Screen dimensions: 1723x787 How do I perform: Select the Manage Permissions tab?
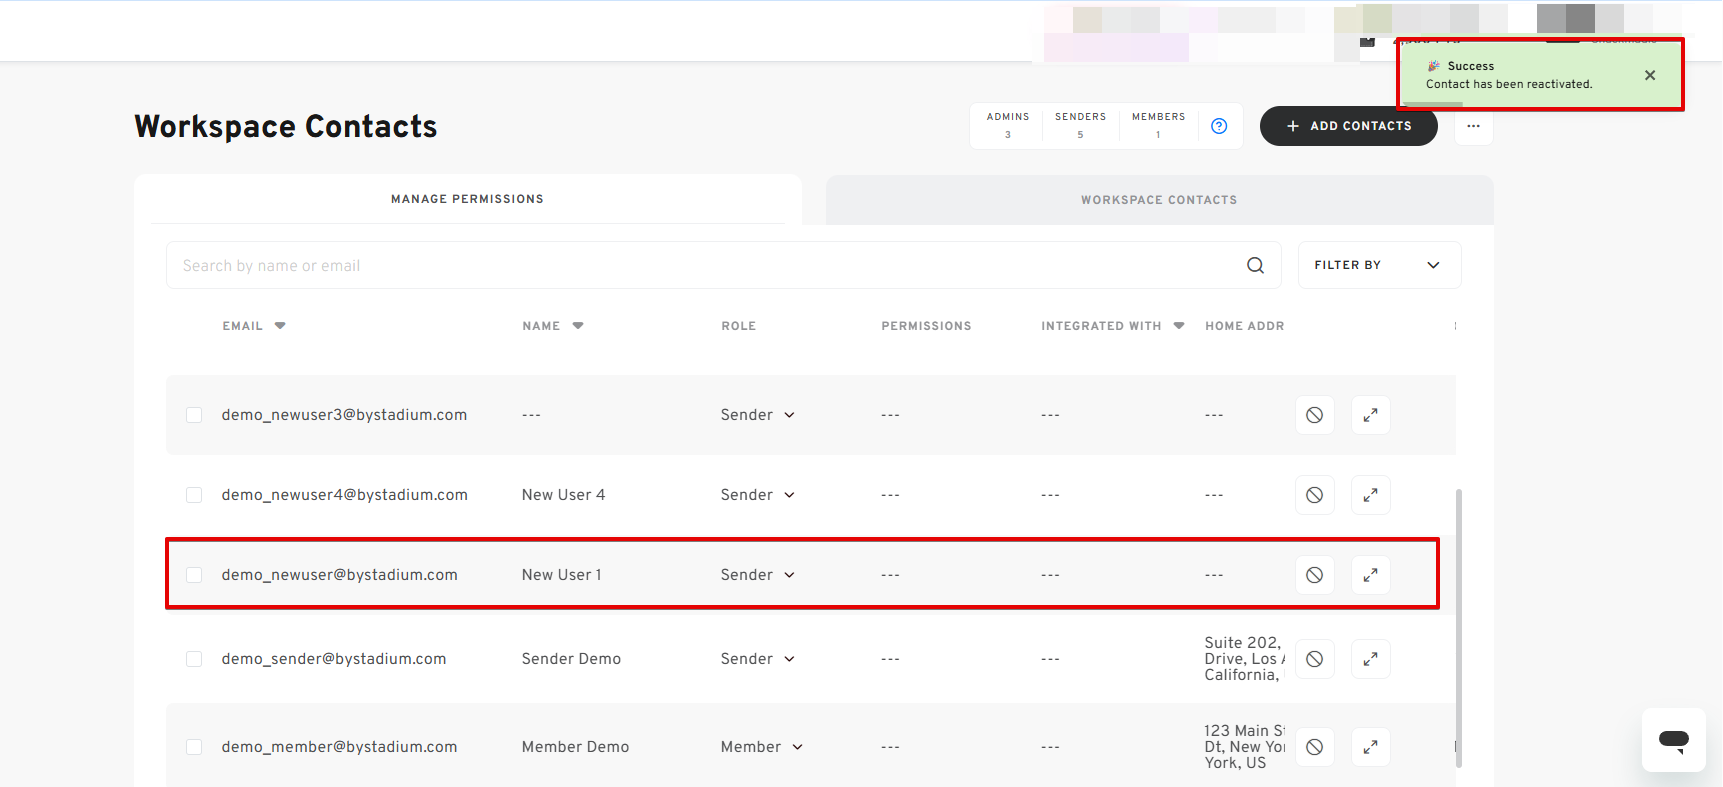coord(467,199)
